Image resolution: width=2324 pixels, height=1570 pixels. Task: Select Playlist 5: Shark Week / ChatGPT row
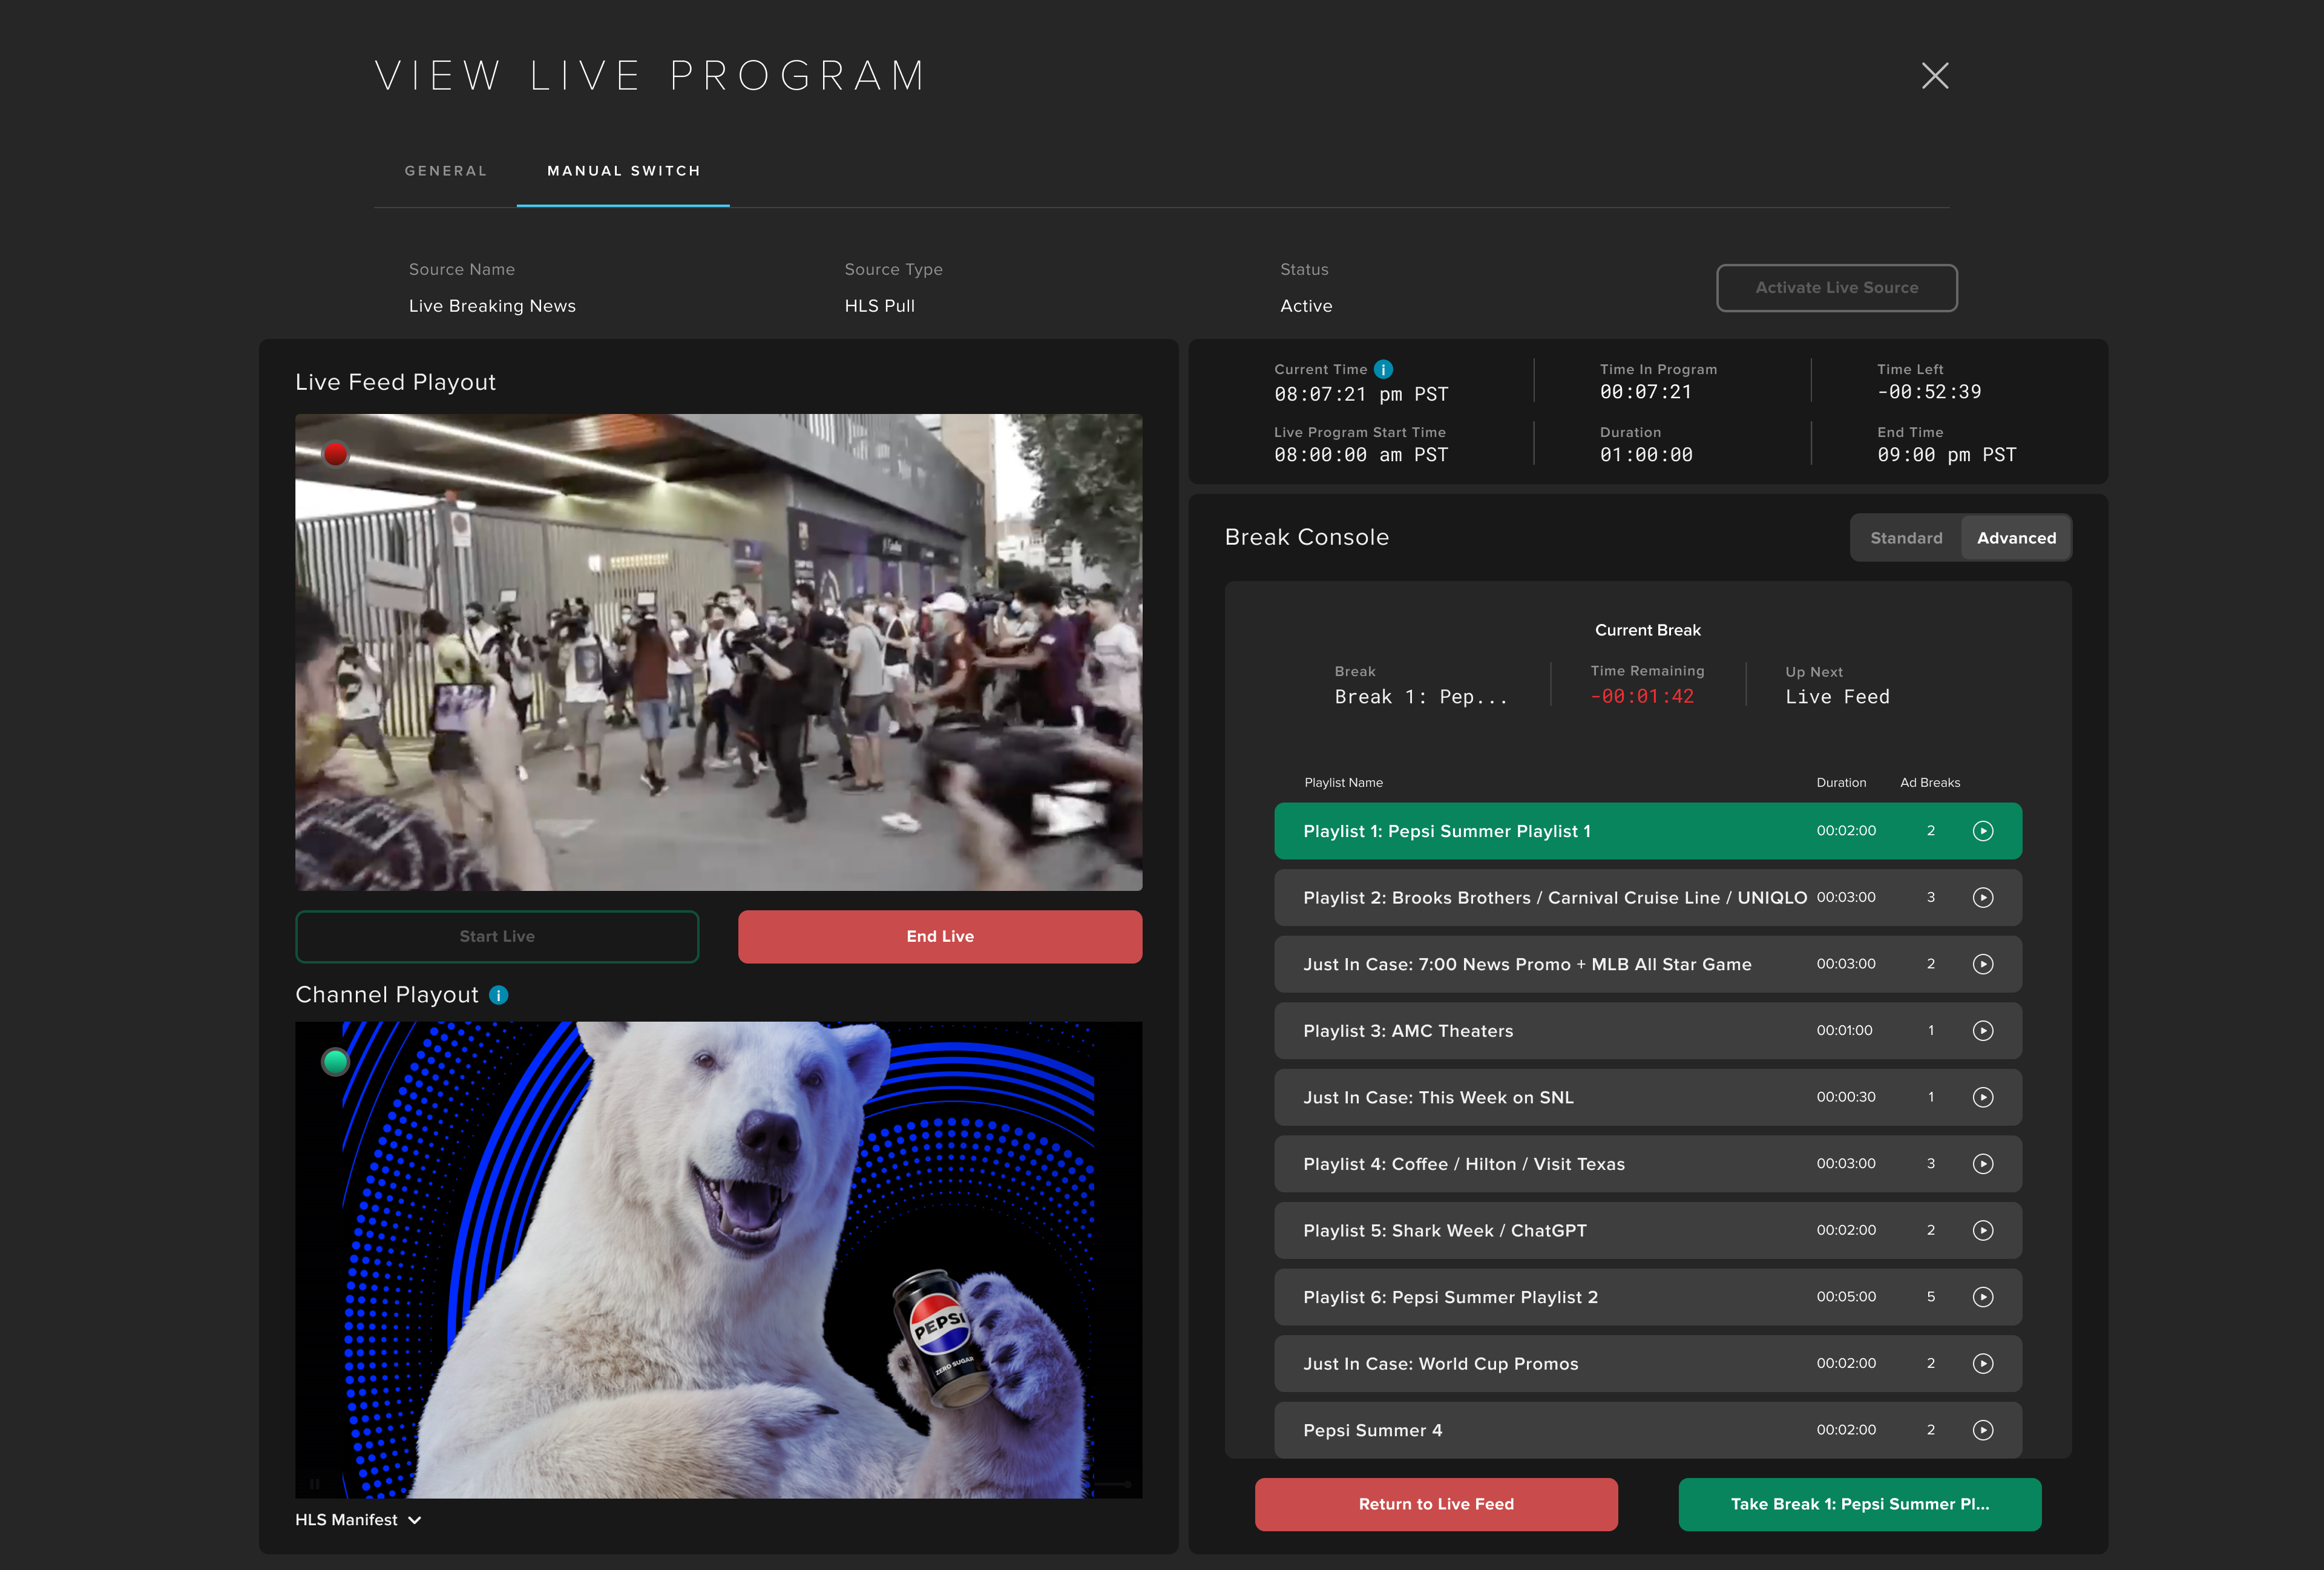point(1648,1230)
